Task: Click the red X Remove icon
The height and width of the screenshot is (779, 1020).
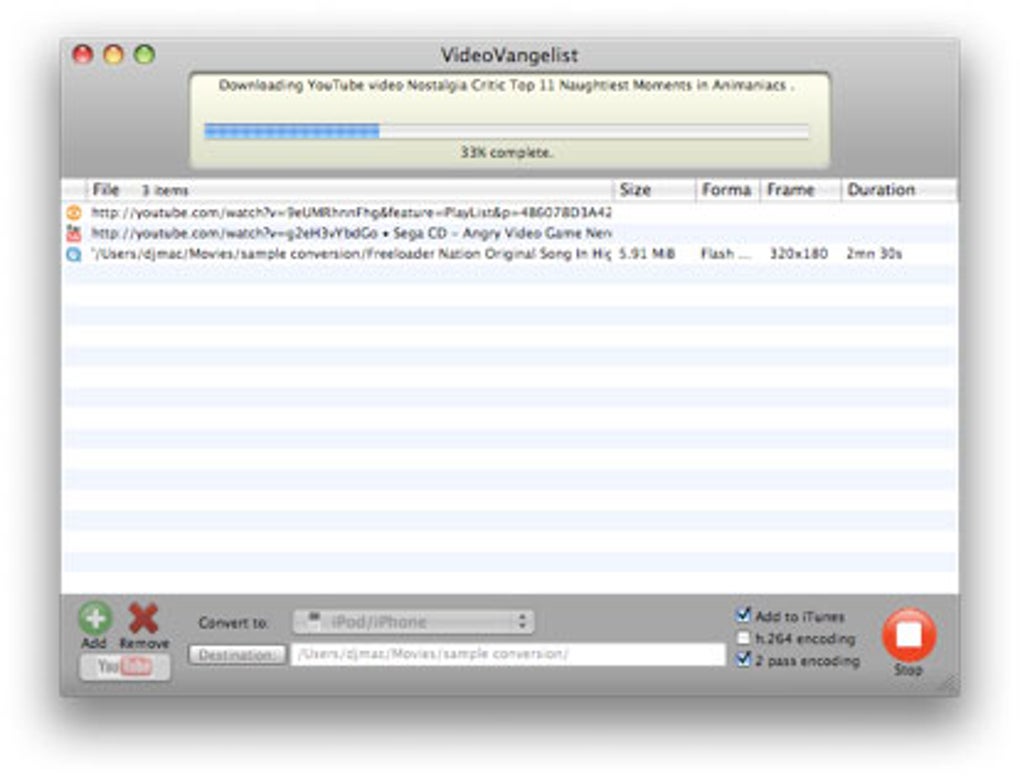Action: coord(144,618)
